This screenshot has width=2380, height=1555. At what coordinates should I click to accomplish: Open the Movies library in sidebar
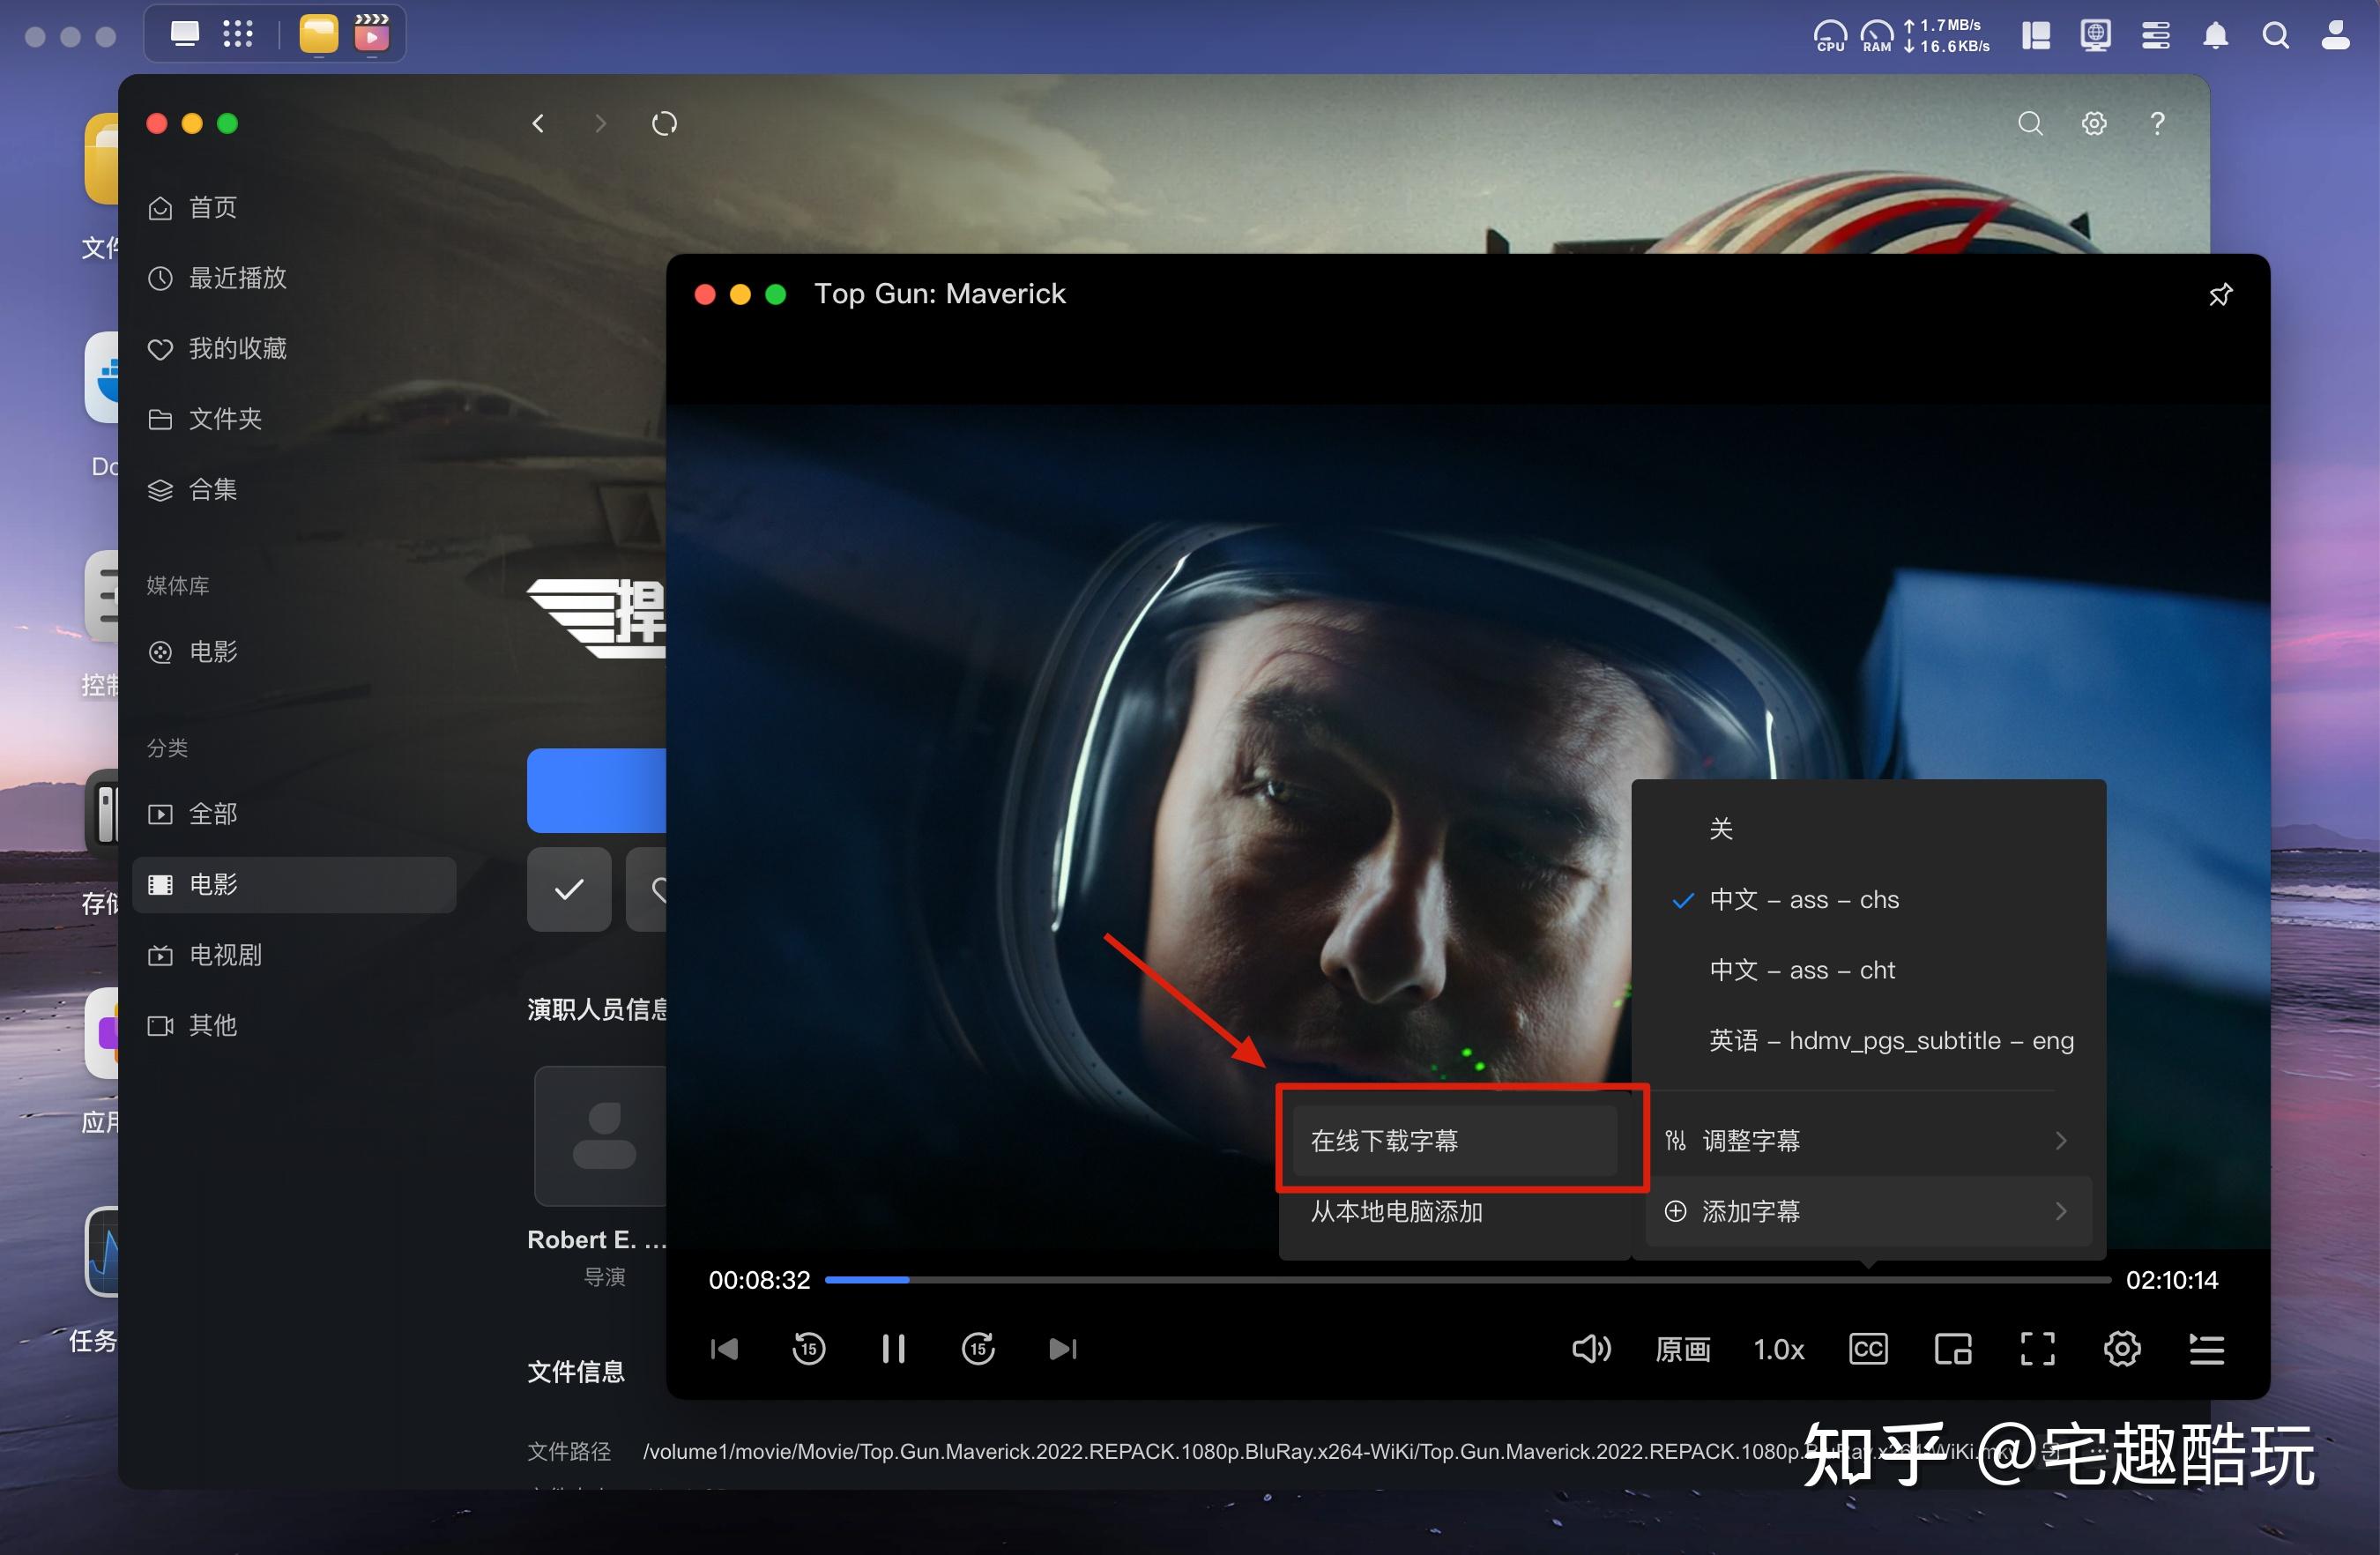[212, 651]
